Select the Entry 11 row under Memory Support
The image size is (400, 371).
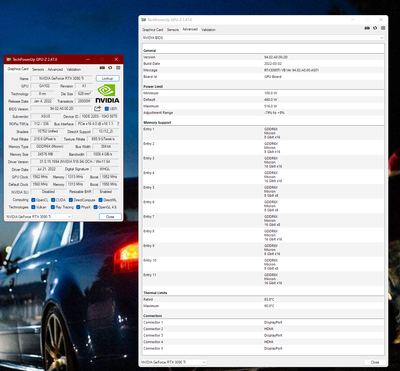point(263,279)
